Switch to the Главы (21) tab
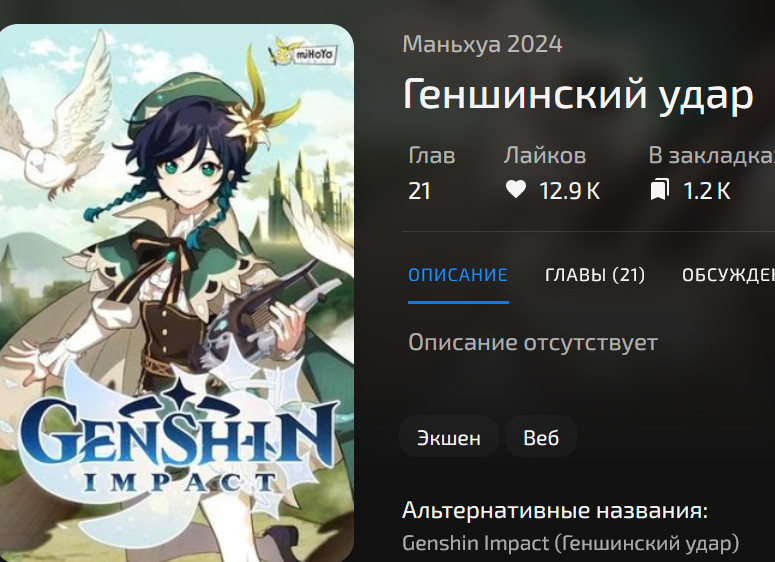 pos(595,275)
